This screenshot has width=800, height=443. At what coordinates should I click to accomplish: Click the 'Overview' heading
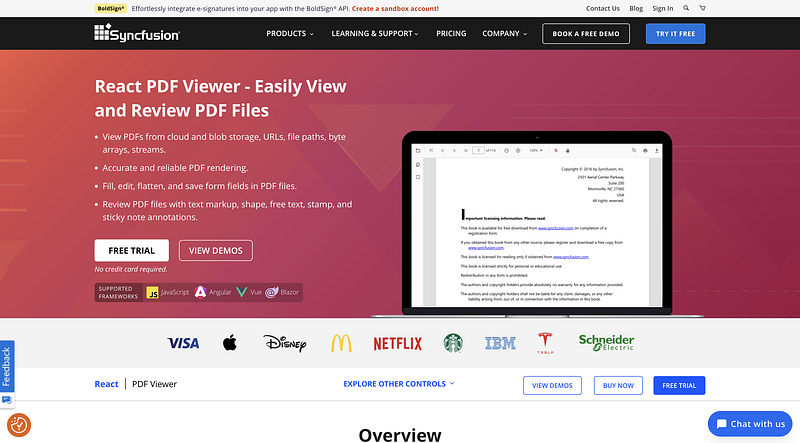[x=400, y=435]
